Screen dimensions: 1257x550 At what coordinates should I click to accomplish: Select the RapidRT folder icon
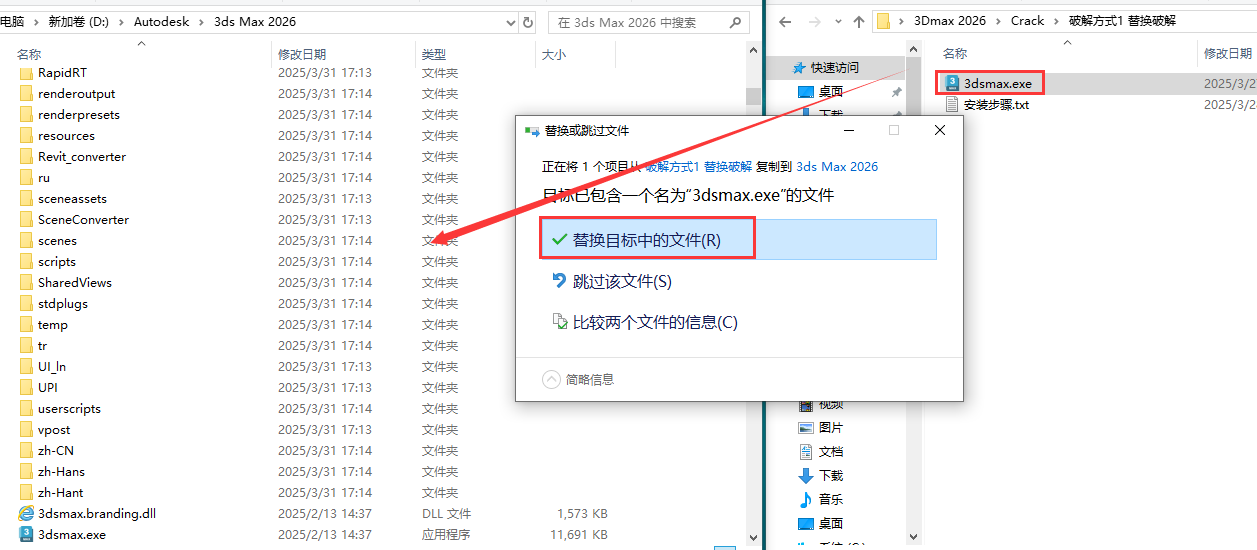click(x=26, y=72)
